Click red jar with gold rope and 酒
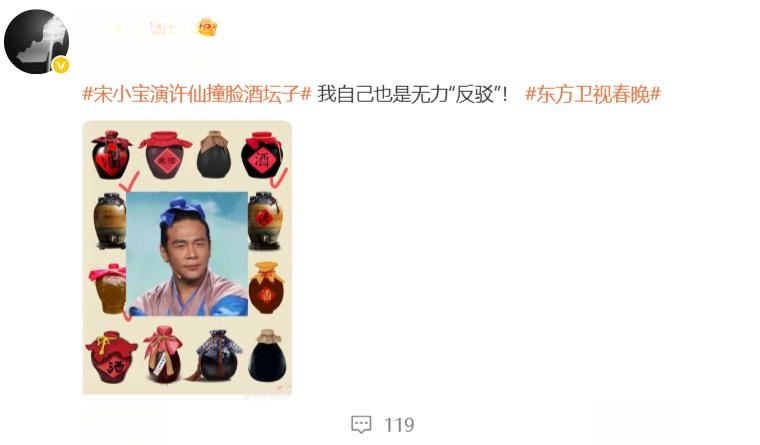 coord(111,357)
